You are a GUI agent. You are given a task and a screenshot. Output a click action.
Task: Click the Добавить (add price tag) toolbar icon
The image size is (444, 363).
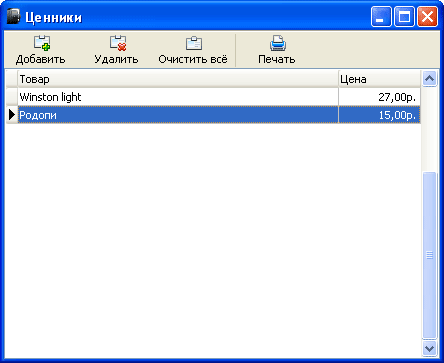tap(42, 43)
